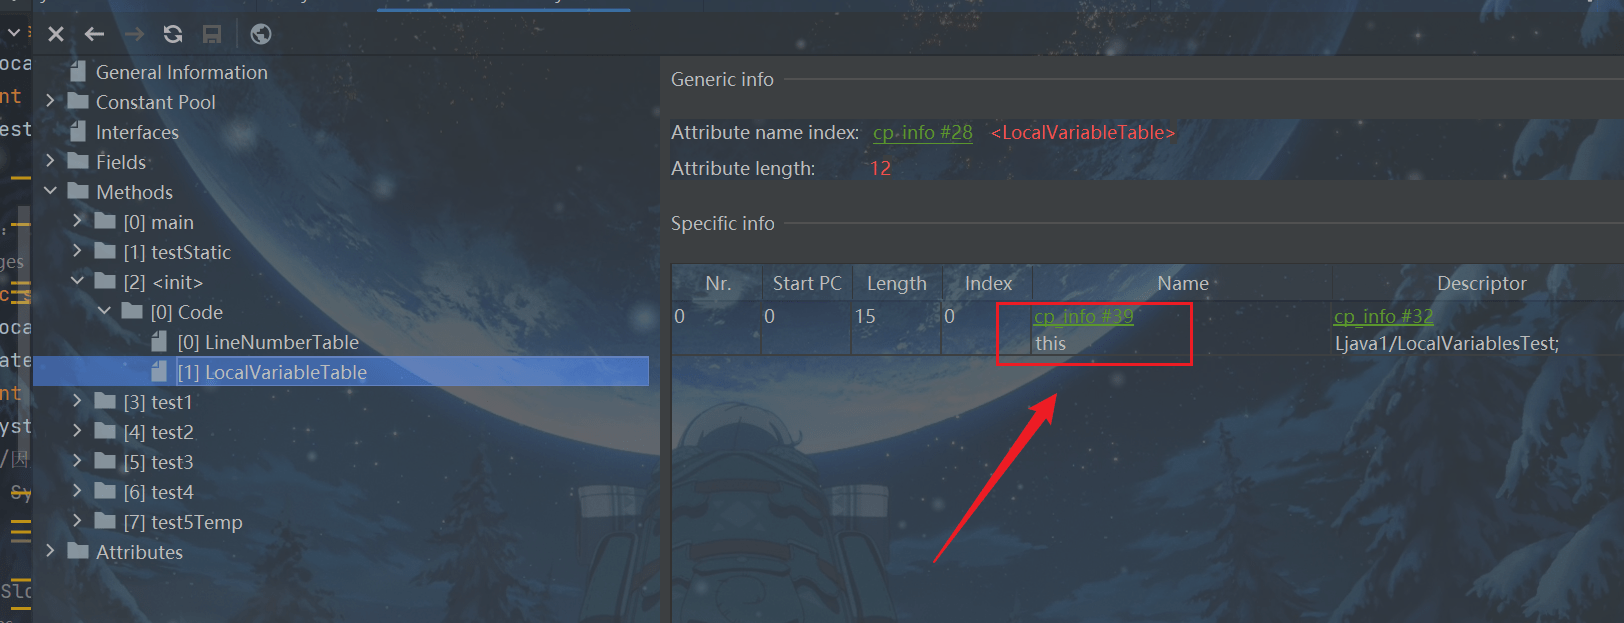Select the [7] test5Temp method item
Screen dimensions: 1624x623
(182, 522)
